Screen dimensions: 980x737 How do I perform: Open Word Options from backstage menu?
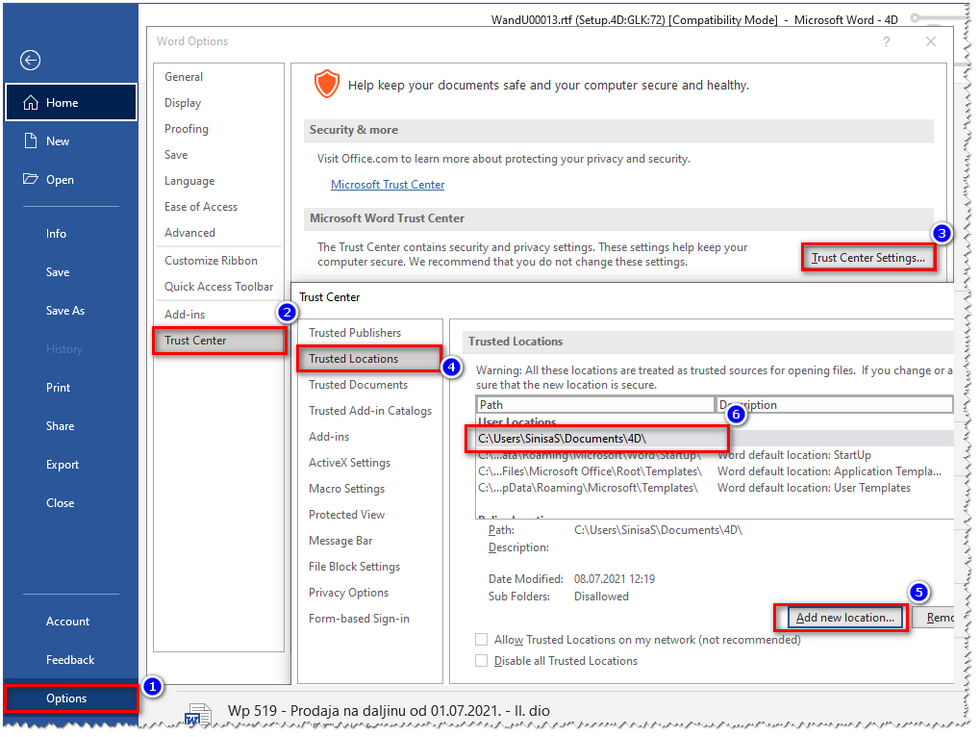point(71,698)
